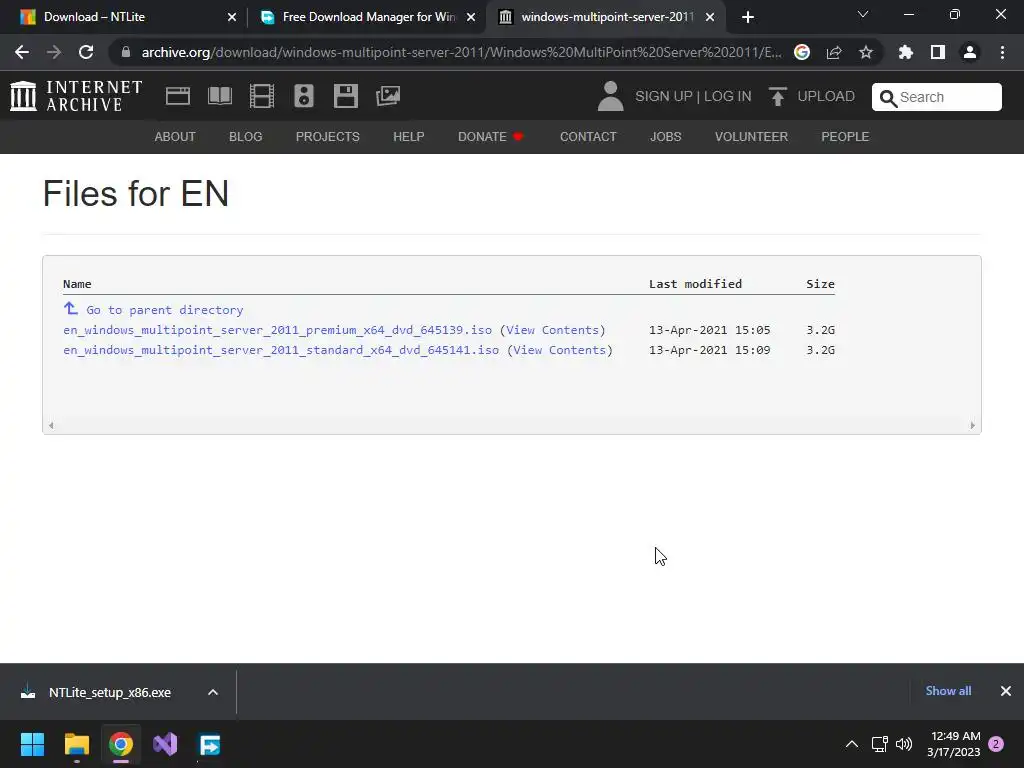Open Chrome profile icon
This screenshot has width=1024, height=768.
(970, 52)
